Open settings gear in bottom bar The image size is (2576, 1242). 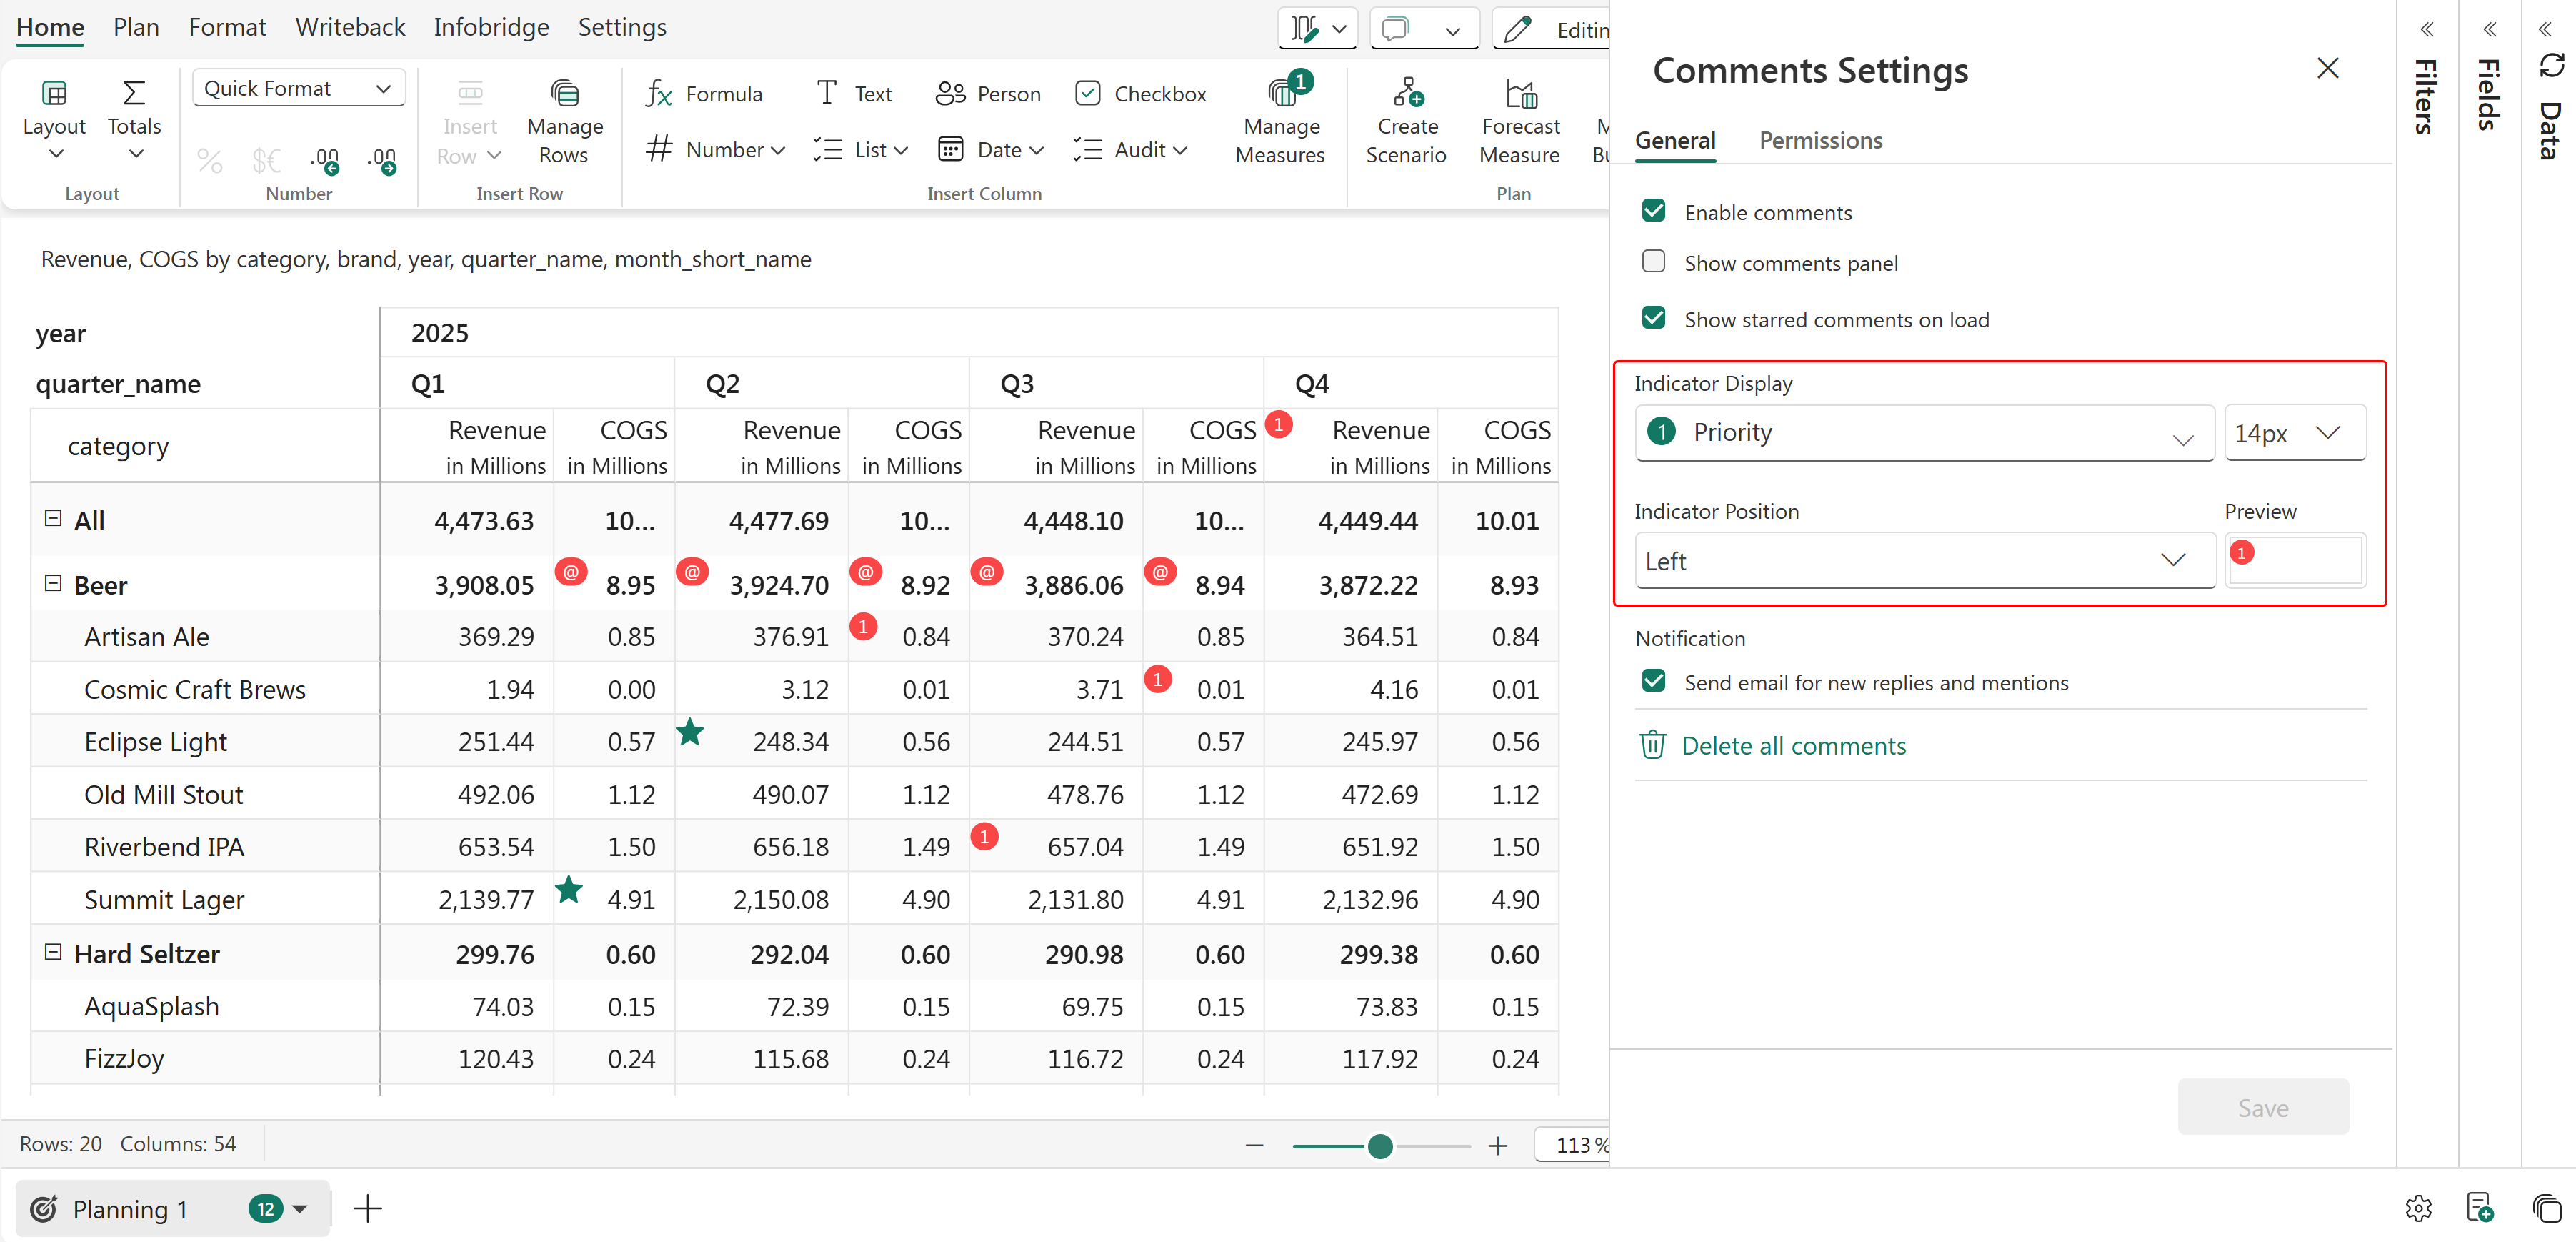click(x=2418, y=1208)
